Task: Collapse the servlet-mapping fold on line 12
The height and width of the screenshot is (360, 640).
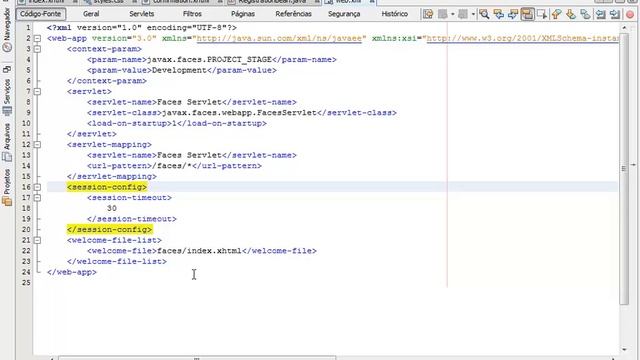Action: coord(37,144)
